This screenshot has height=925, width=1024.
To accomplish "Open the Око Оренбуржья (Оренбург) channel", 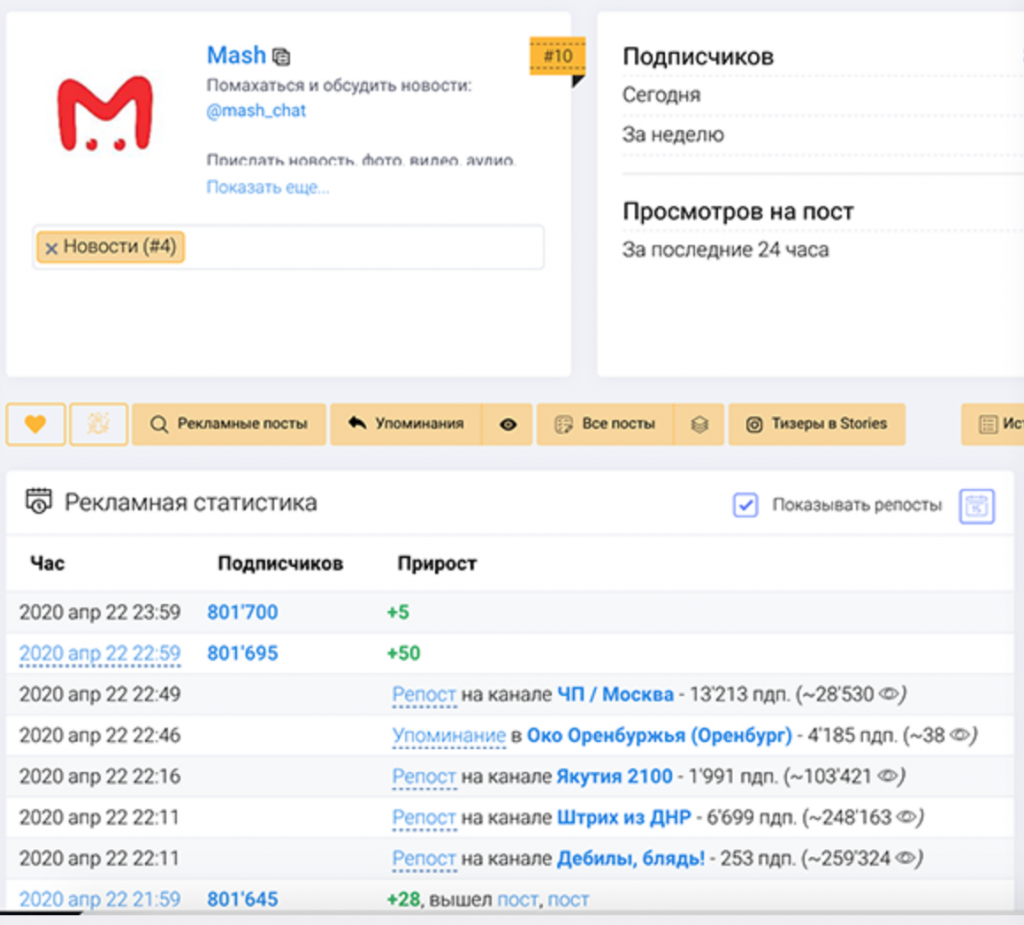I will point(659,736).
